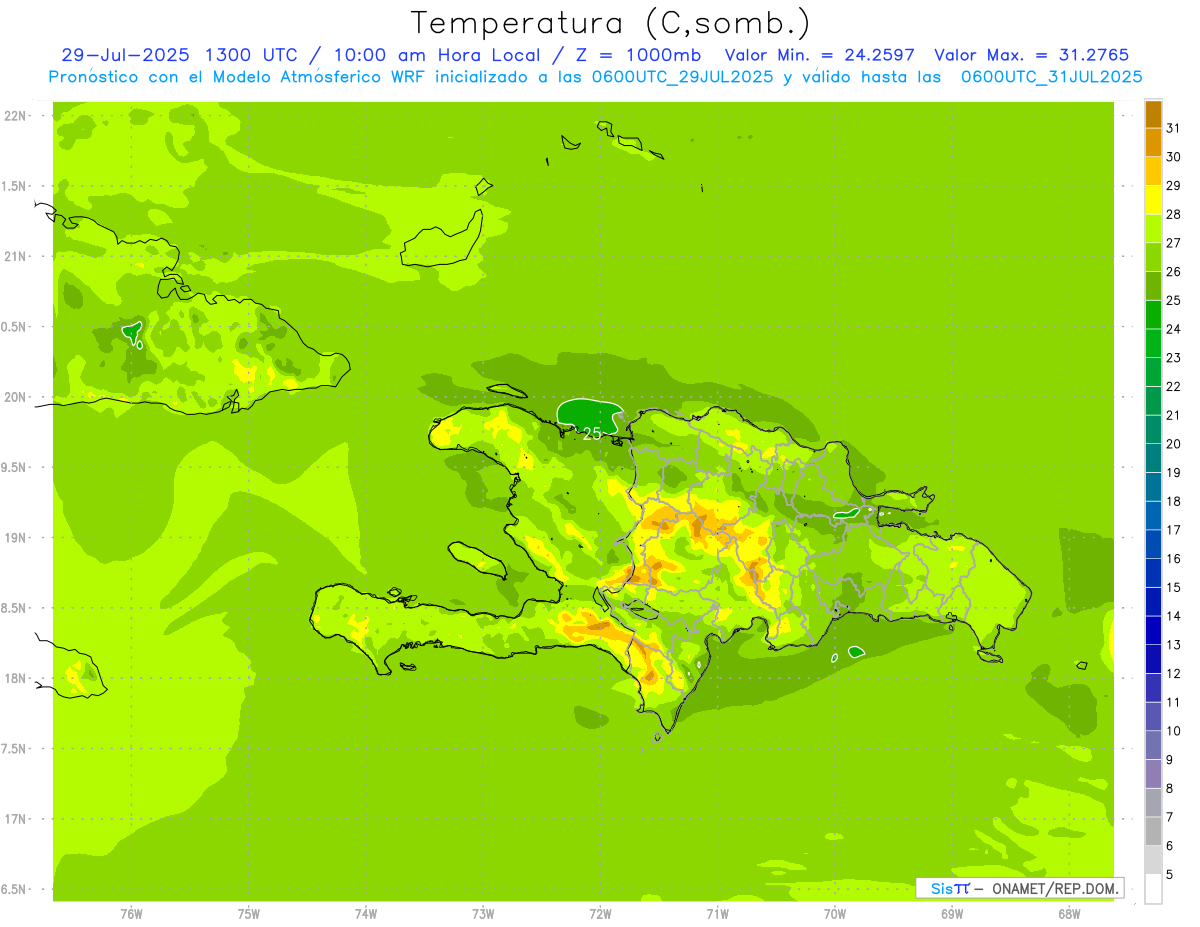This screenshot has width=1200, height=927.
Task: Click the green legend swatch between 24 and 25
Action: (1153, 314)
